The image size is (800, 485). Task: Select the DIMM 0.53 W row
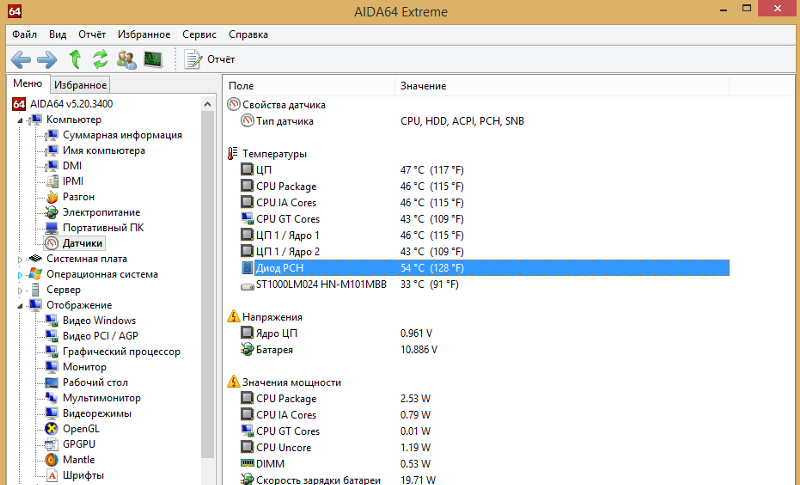(x=477, y=464)
